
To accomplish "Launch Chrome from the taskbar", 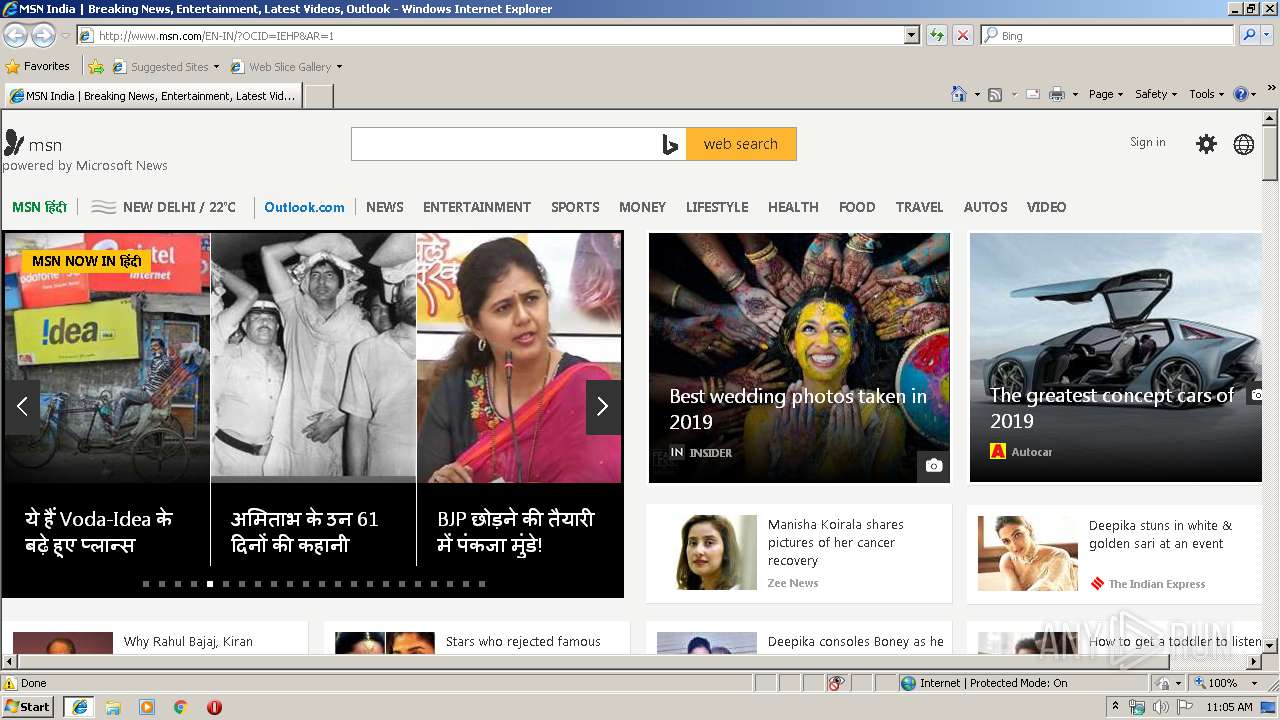I will pyautogui.click(x=180, y=707).
